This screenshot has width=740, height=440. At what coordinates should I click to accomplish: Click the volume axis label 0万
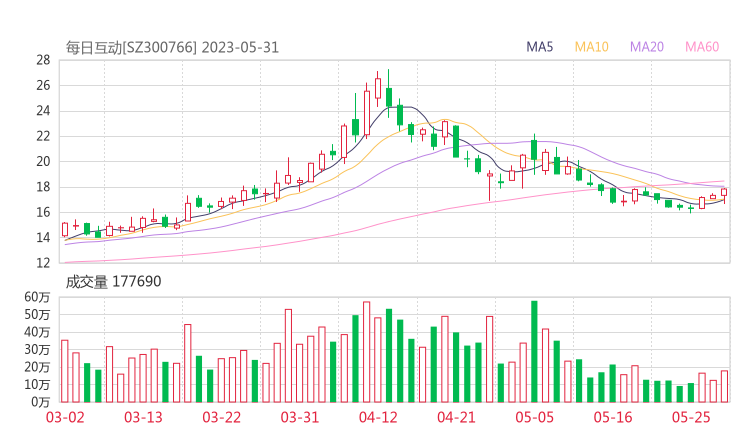click(x=41, y=402)
